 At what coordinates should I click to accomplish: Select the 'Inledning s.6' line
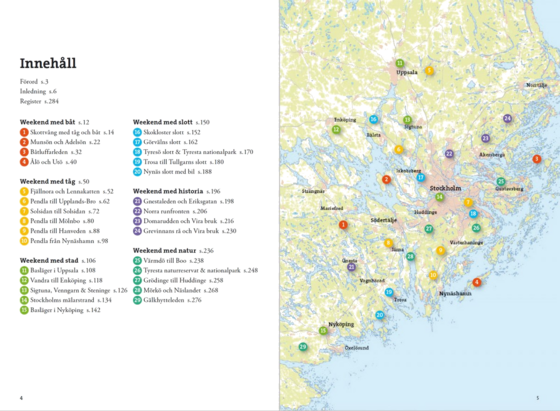click(38, 91)
